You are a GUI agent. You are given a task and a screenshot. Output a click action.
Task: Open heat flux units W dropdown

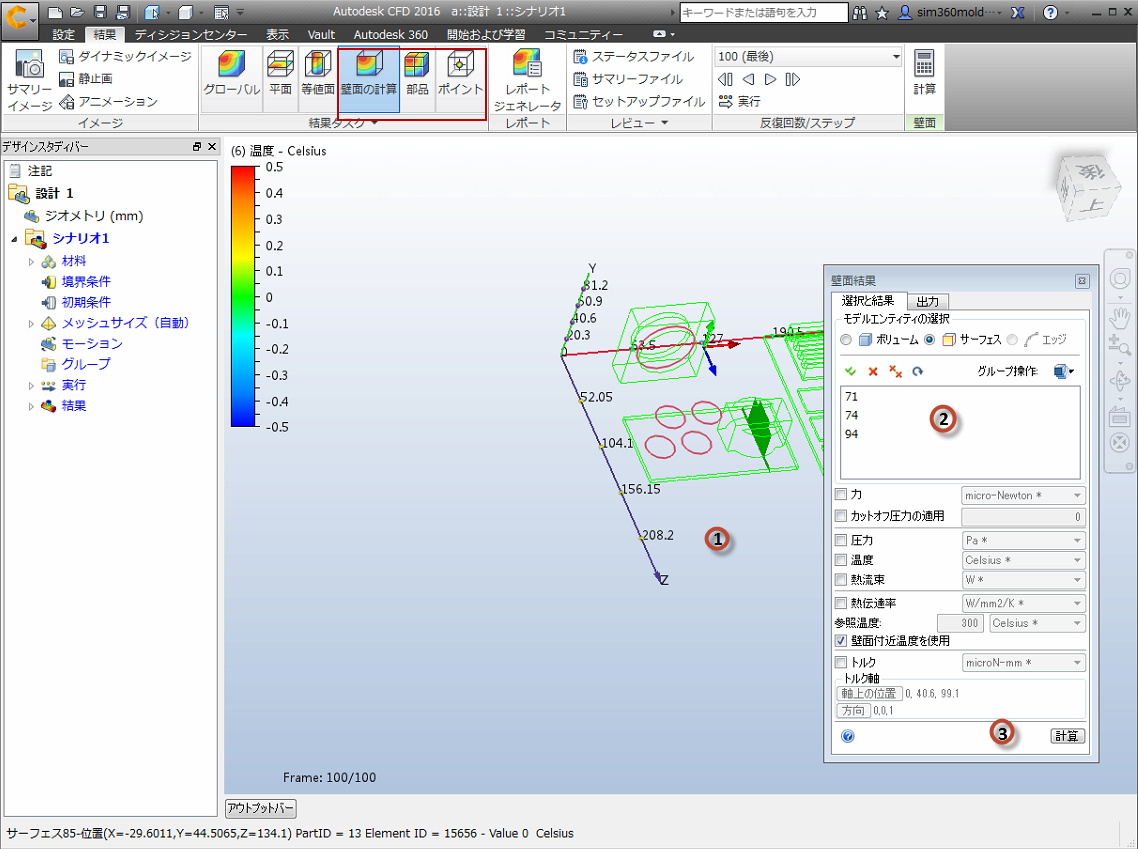point(1023,580)
